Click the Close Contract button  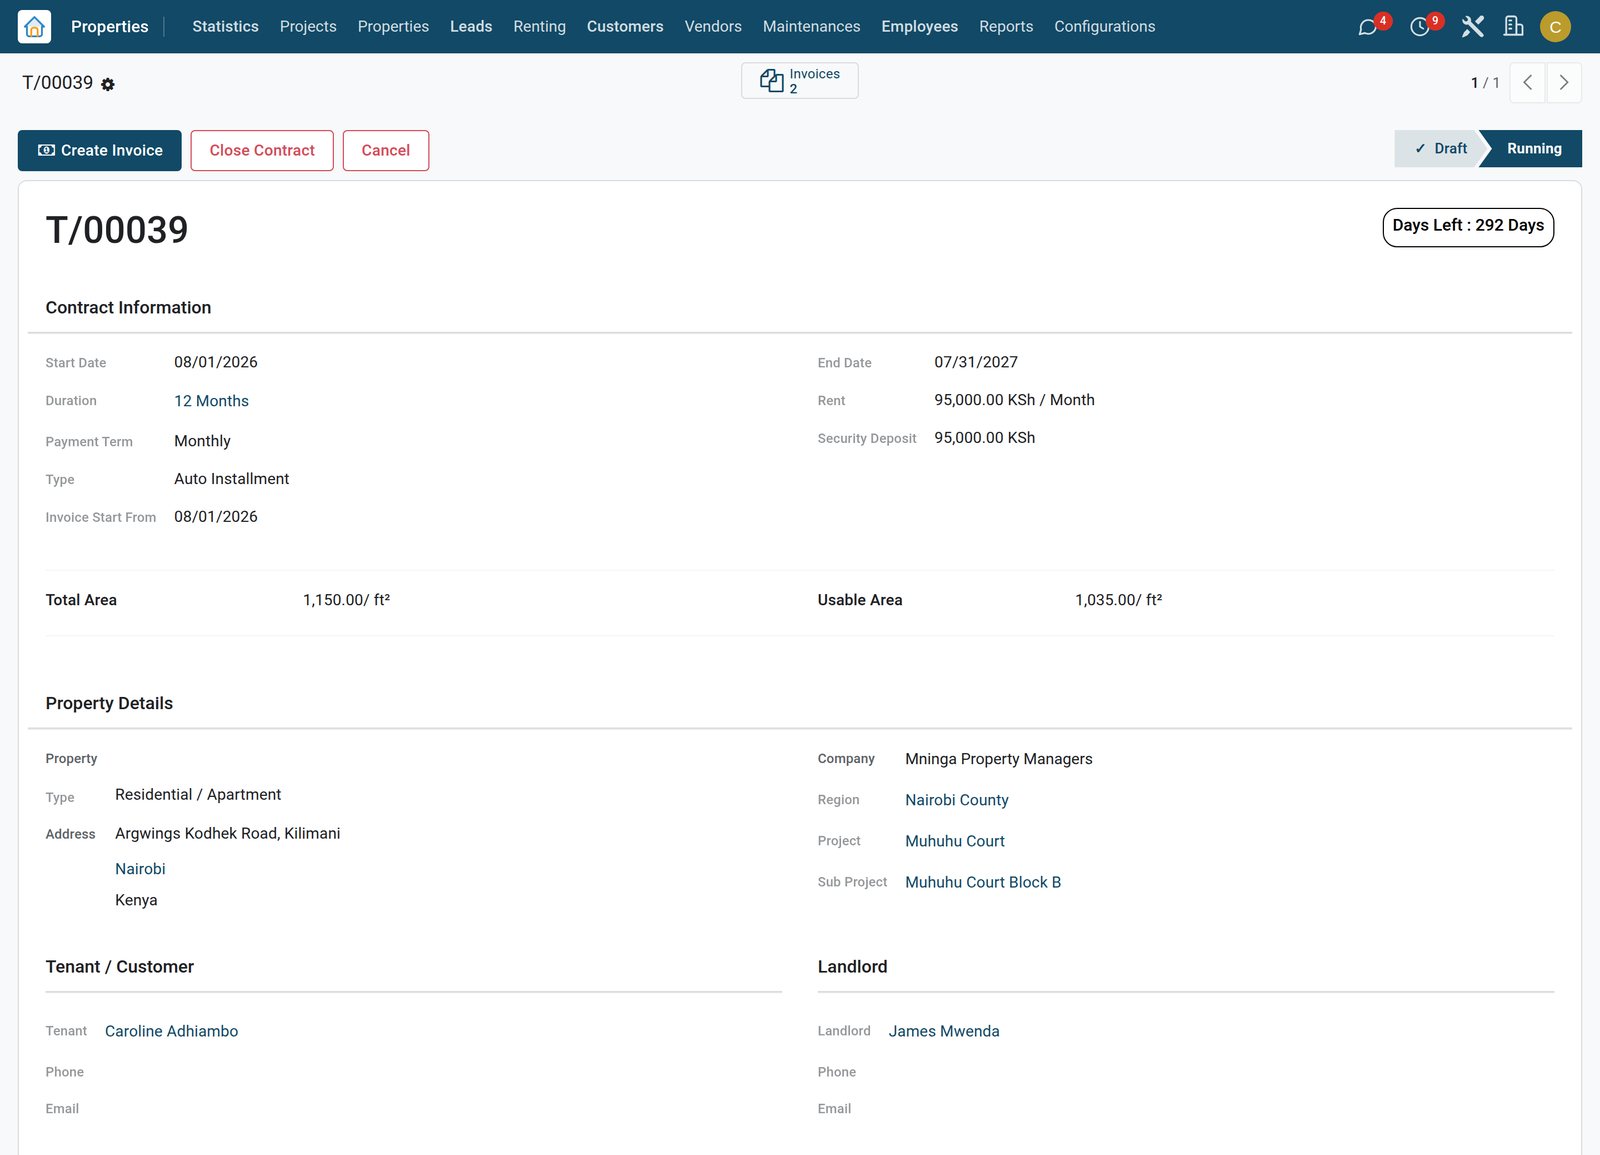tap(262, 150)
